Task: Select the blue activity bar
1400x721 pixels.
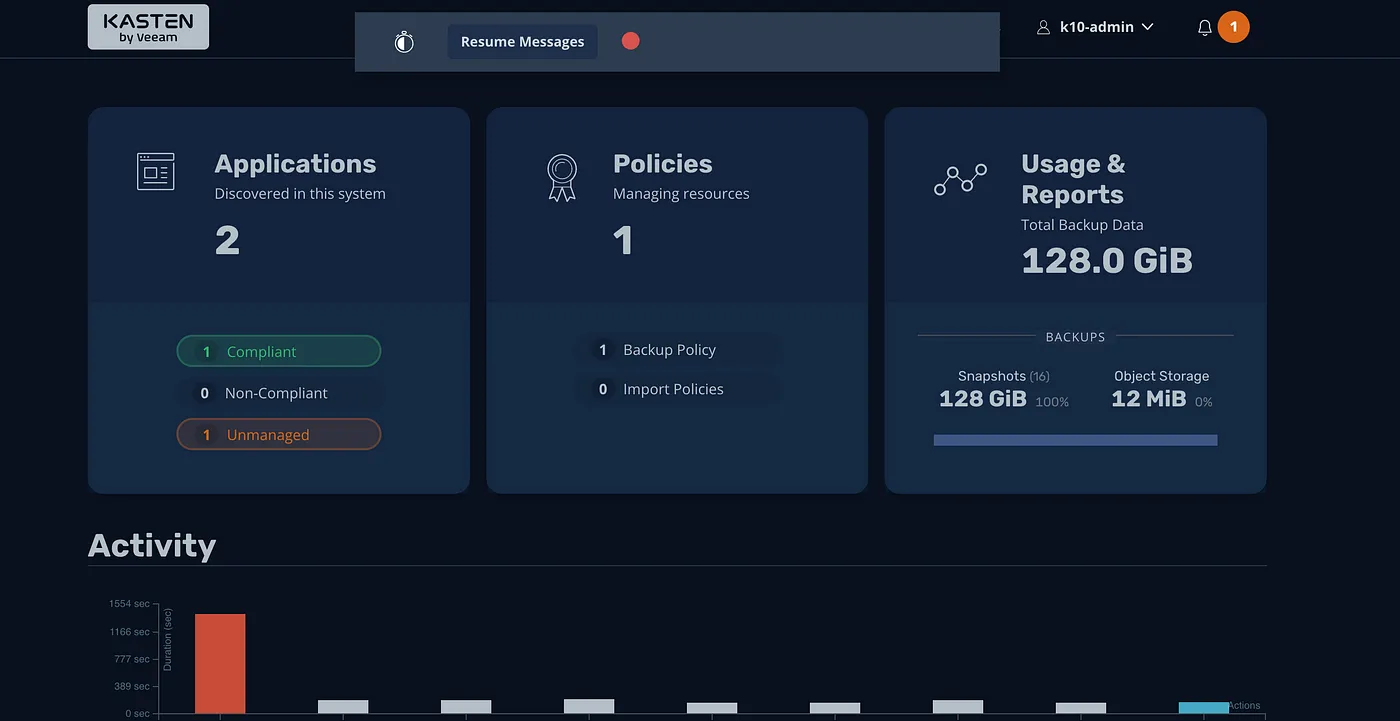Action: click(1203, 707)
